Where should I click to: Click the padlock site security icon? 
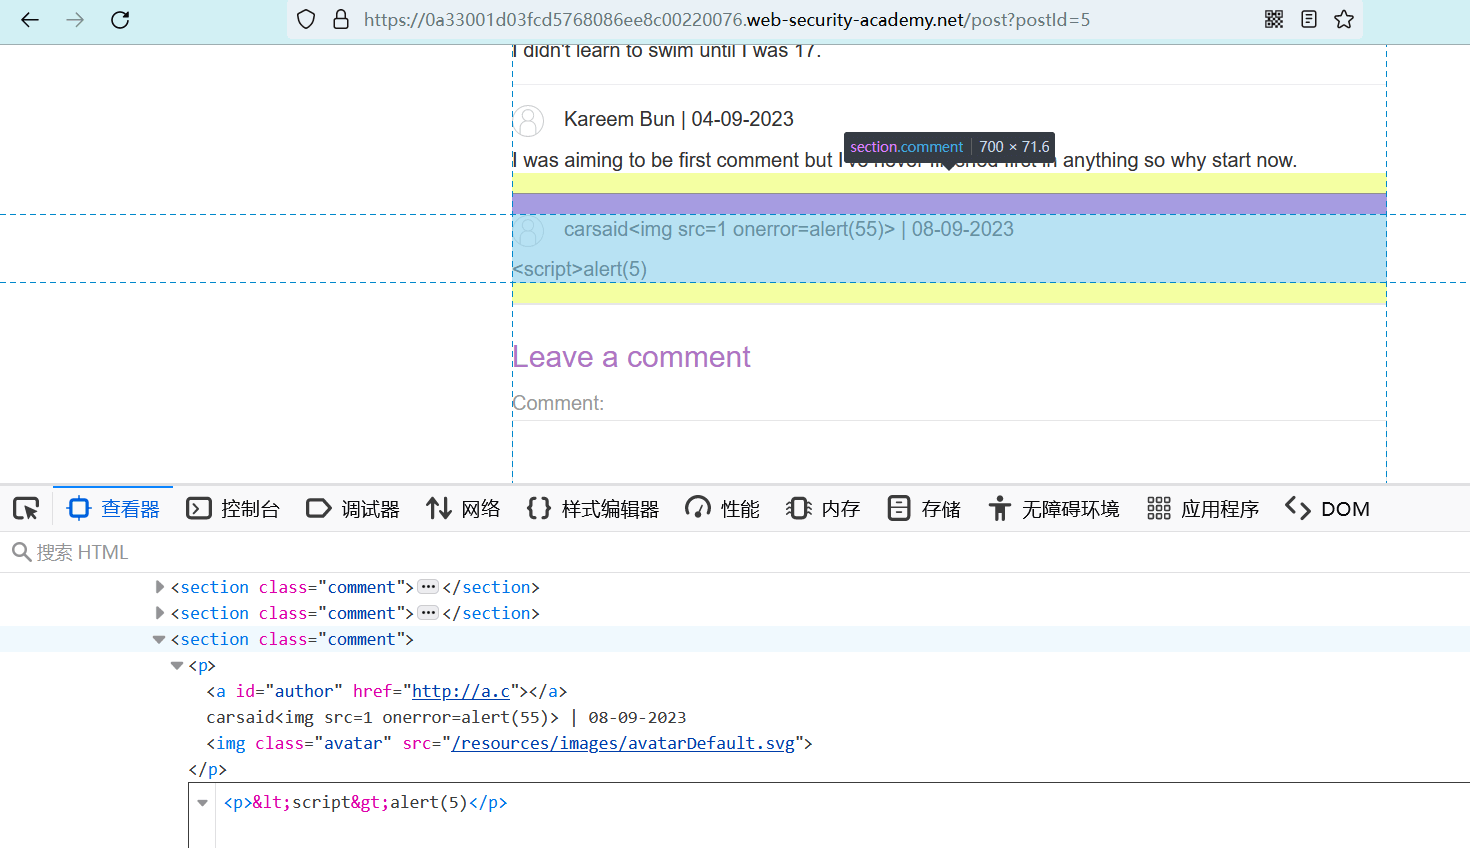pyautogui.click(x=341, y=20)
